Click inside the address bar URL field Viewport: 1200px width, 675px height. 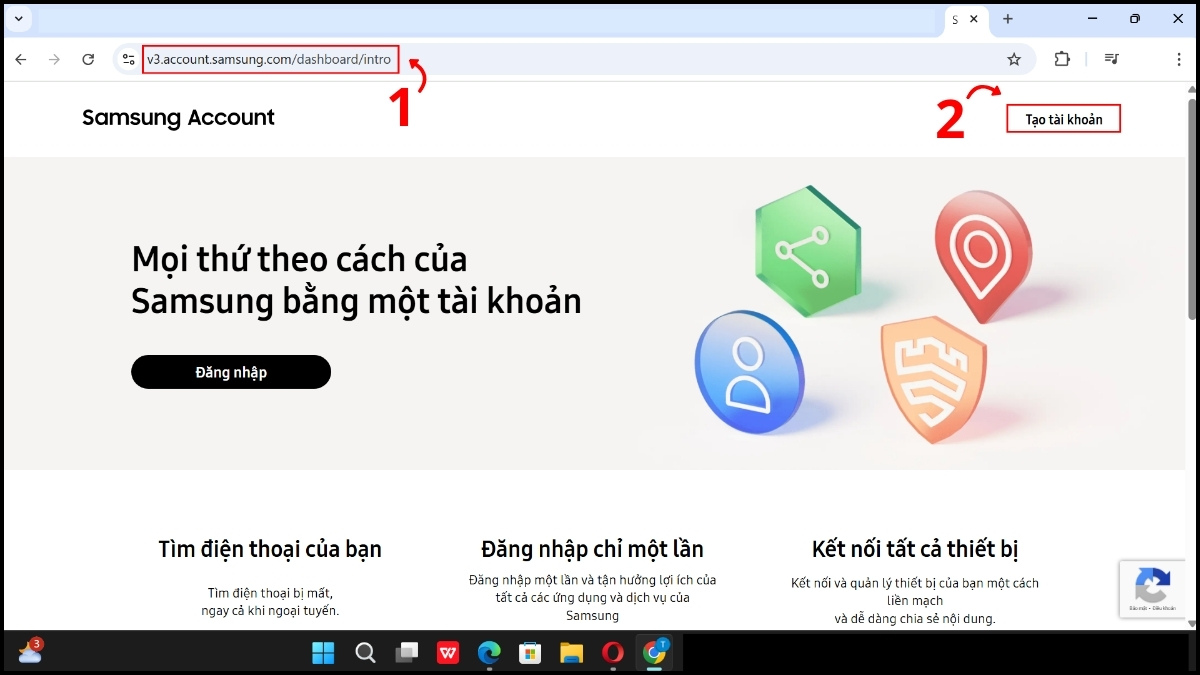point(270,59)
